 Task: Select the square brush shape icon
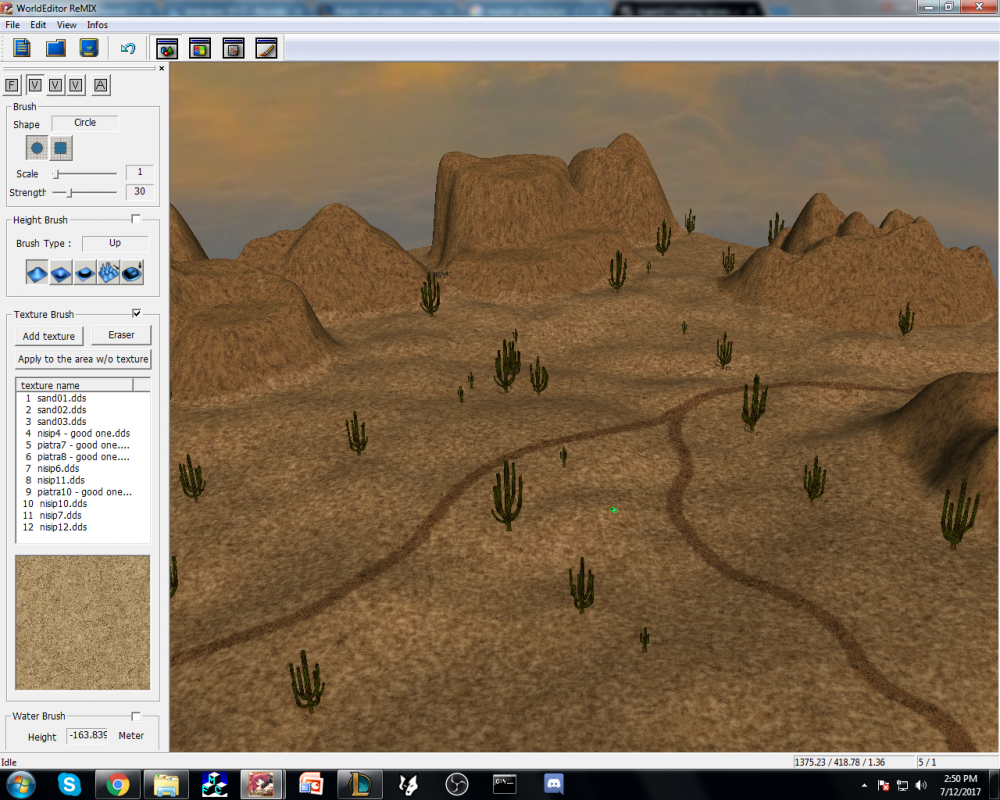coord(61,148)
